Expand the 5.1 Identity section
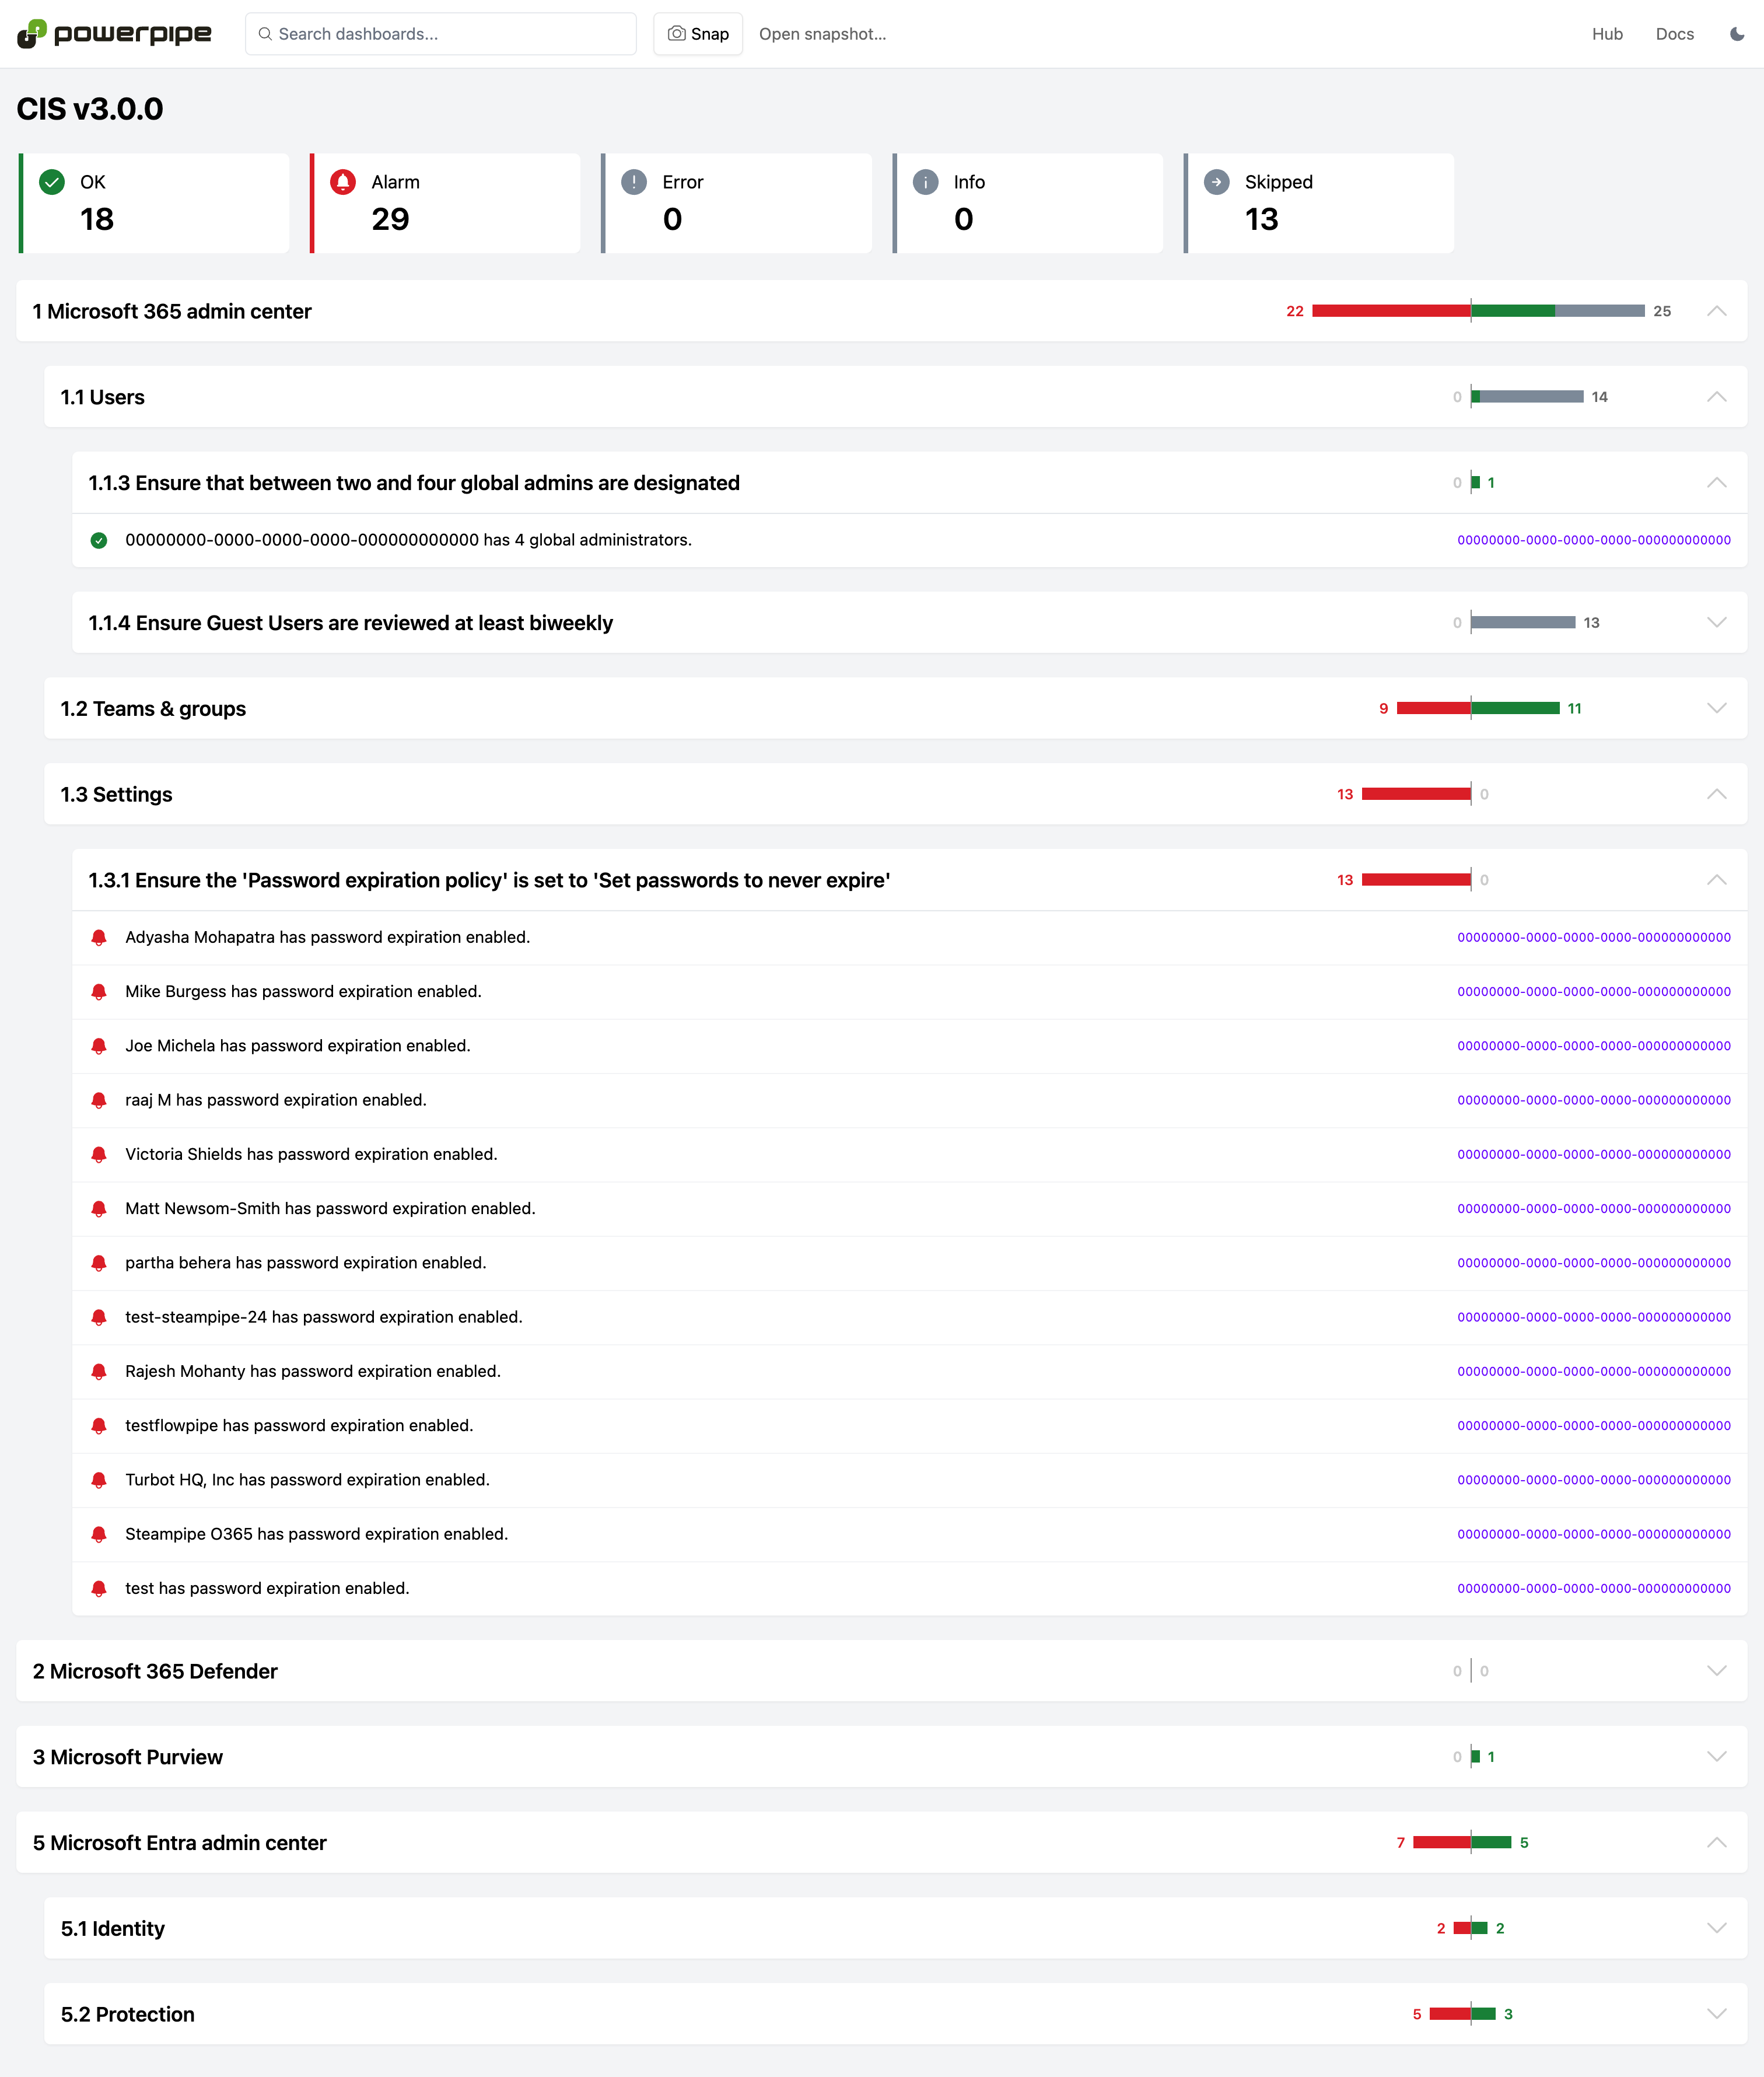 [x=1716, y=1928]
